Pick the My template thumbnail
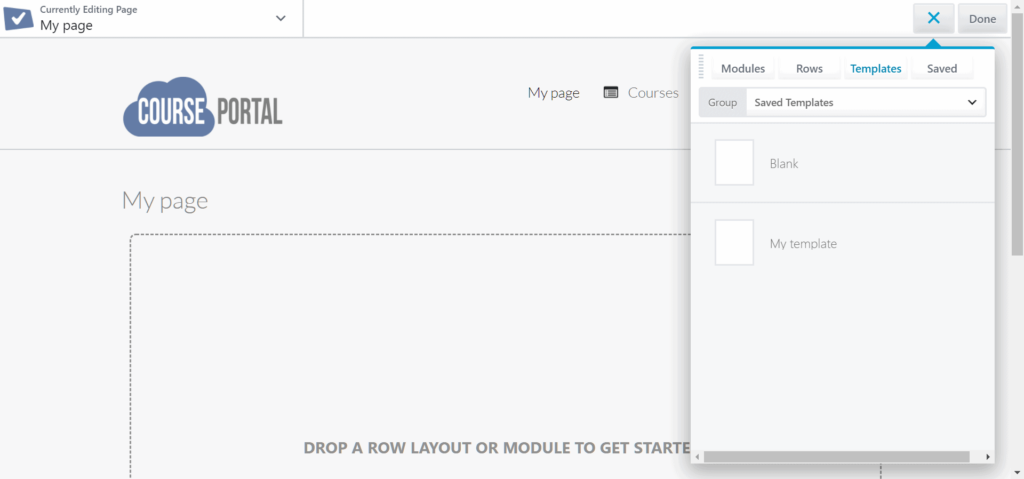 pos(734,243)
